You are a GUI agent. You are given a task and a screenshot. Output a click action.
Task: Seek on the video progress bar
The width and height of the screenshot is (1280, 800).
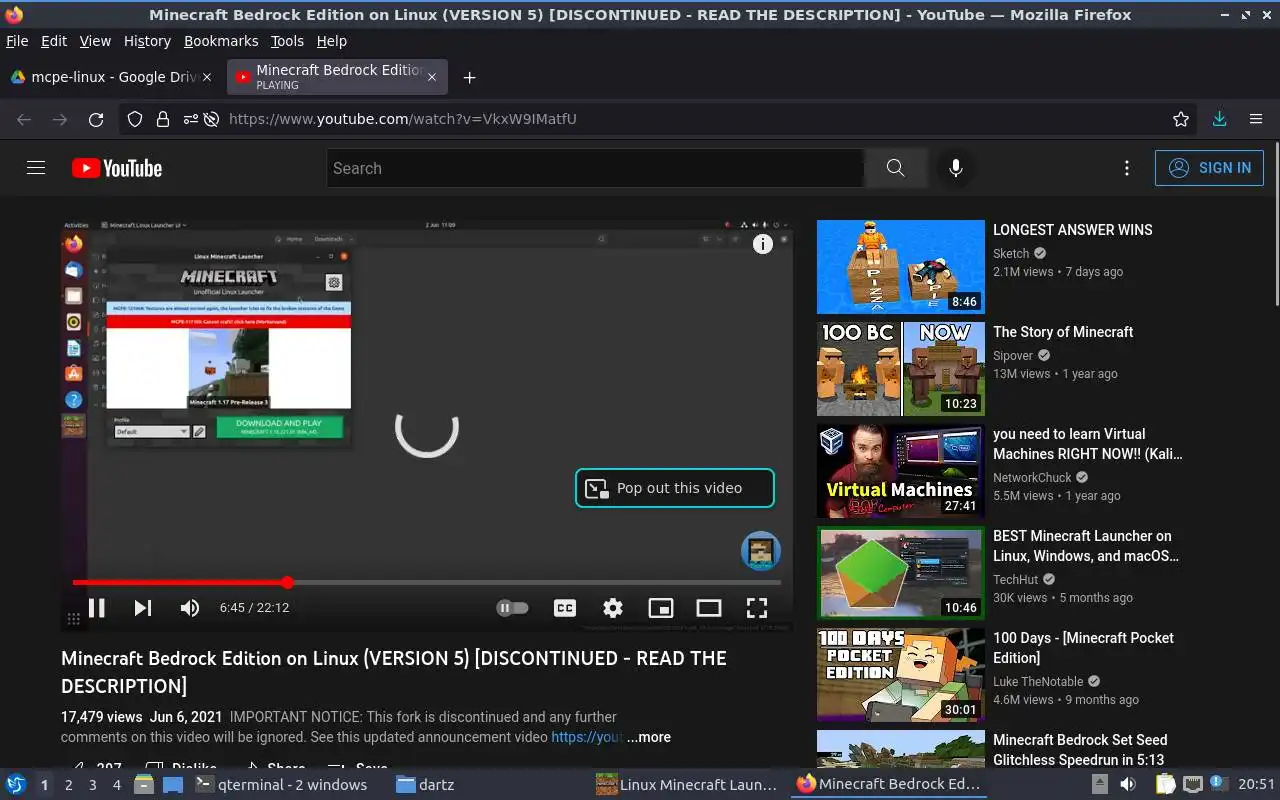tap(427, 582)
